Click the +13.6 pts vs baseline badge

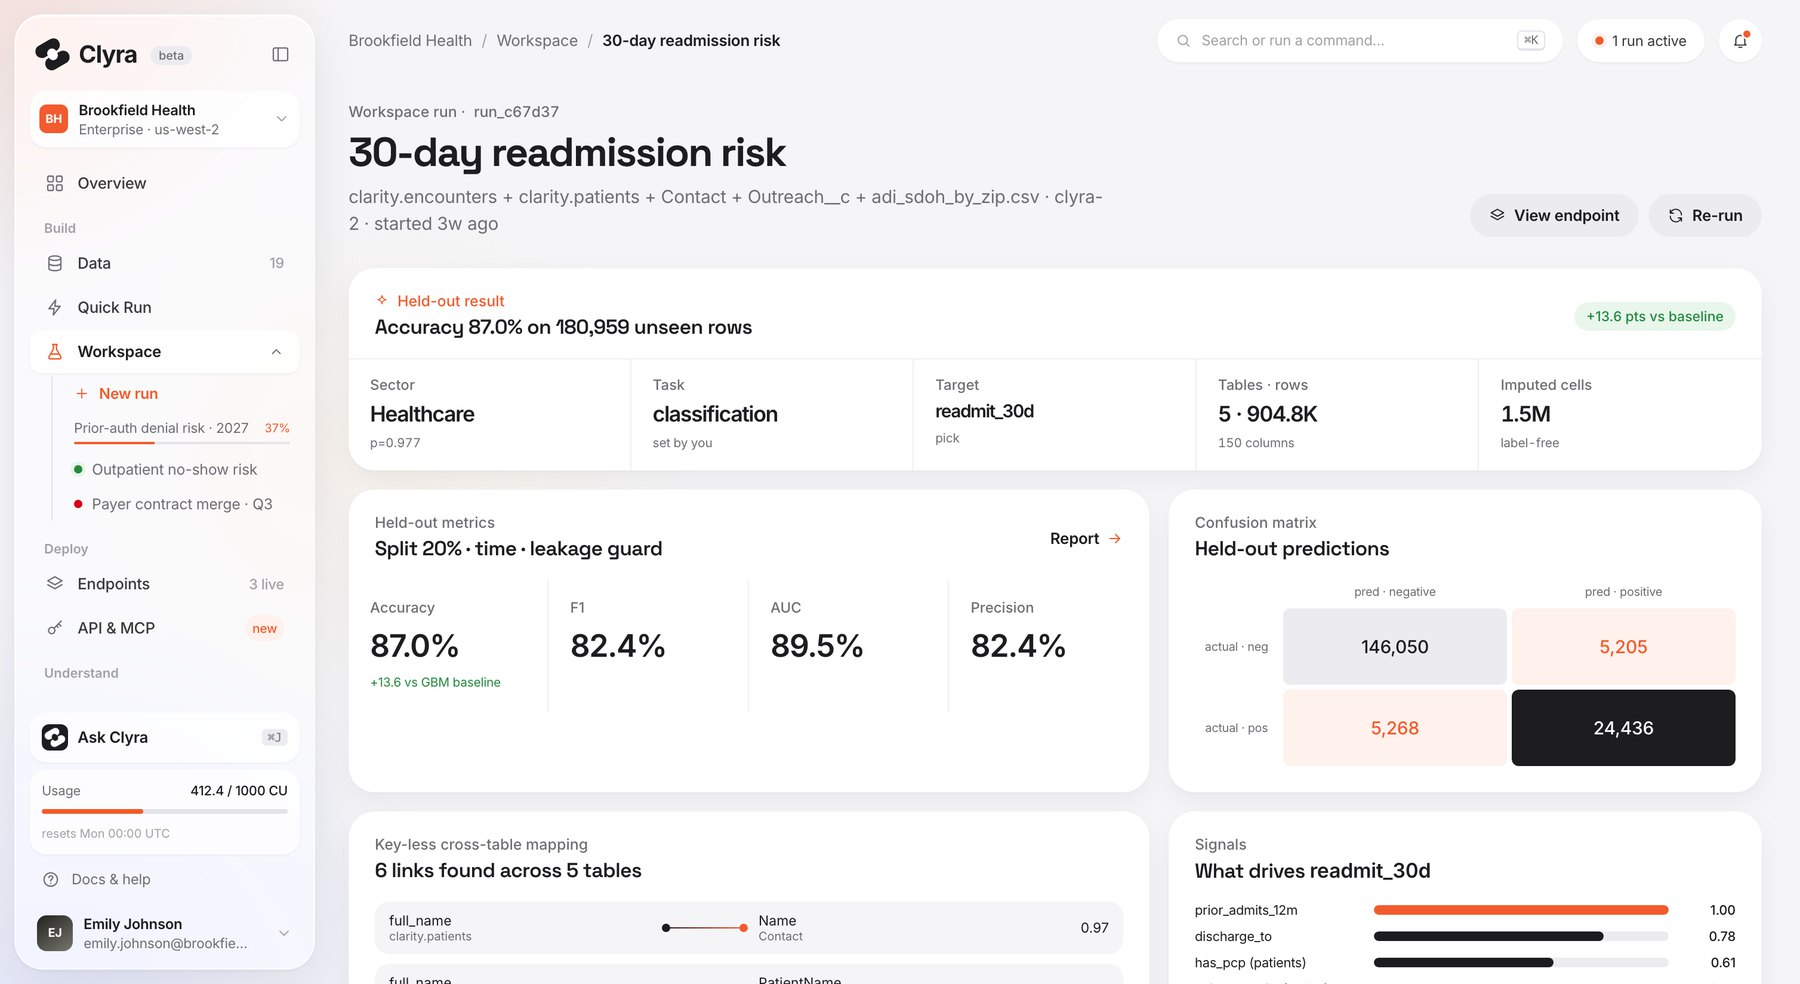click(1654, 317)
